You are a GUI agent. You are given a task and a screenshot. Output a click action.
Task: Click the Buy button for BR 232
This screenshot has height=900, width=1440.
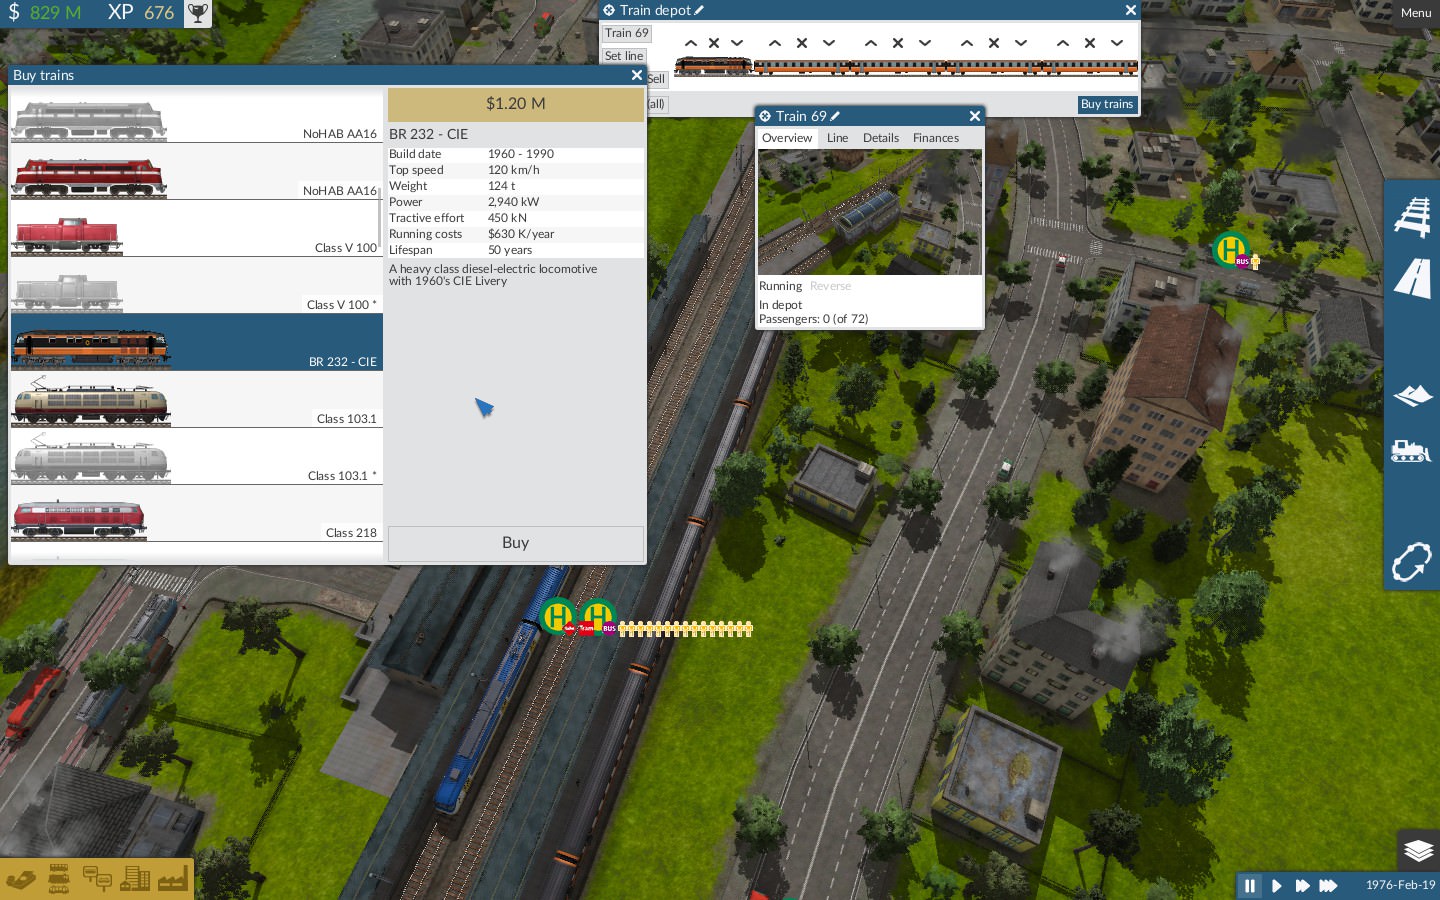(516, 543)
